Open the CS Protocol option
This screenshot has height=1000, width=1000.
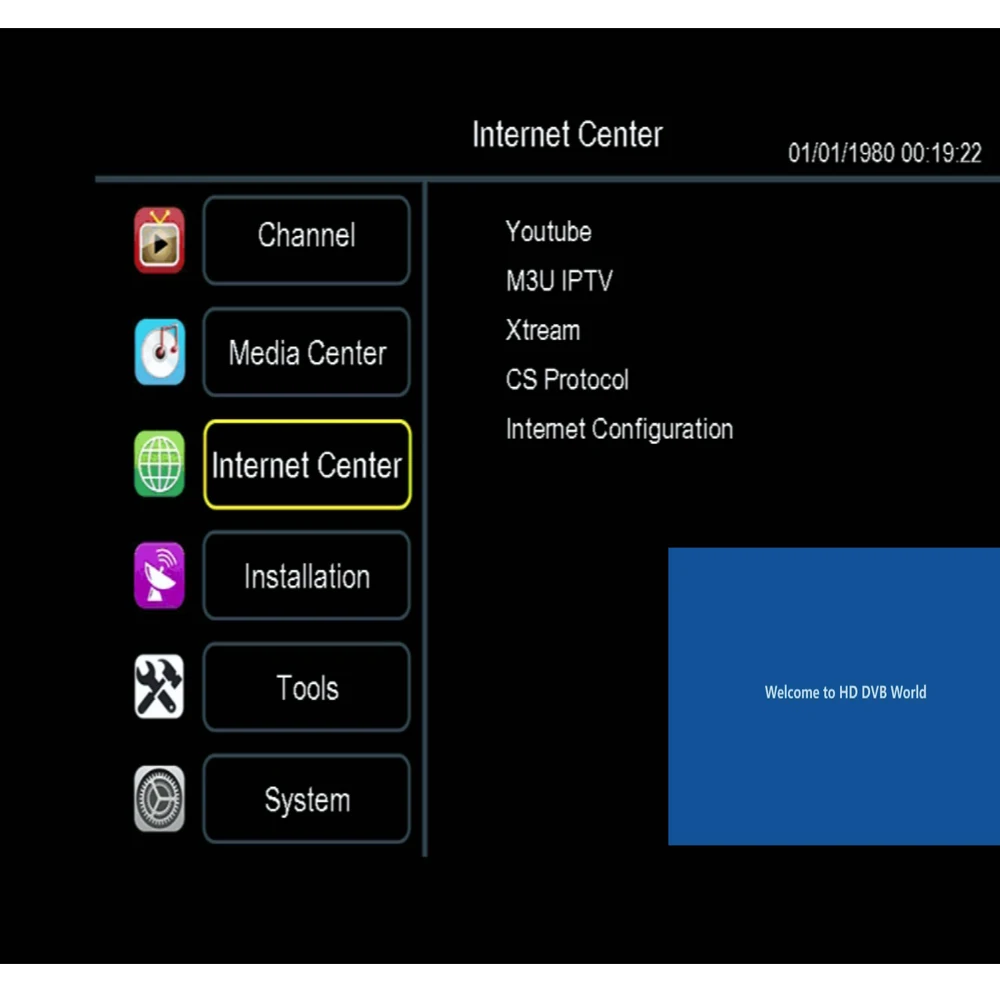pyautogui.click(x=567, y=379)
